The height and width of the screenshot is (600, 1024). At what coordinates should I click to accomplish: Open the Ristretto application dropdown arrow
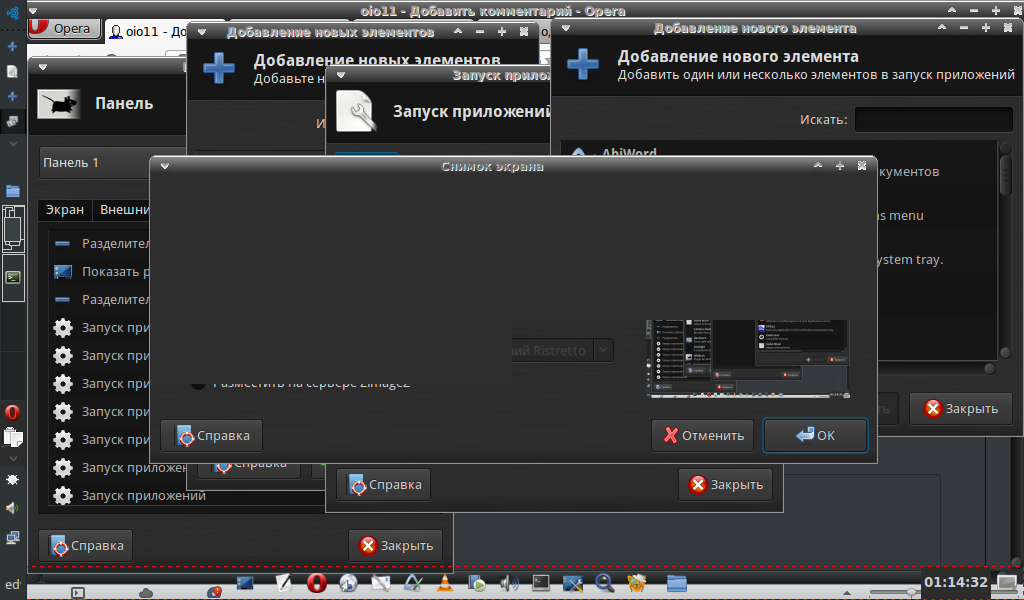604,350
